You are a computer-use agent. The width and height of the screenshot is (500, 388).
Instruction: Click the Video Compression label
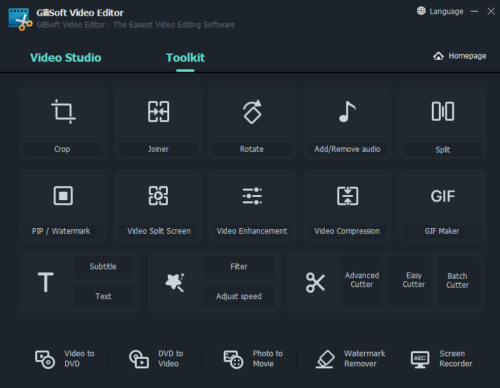coord(347,231)
